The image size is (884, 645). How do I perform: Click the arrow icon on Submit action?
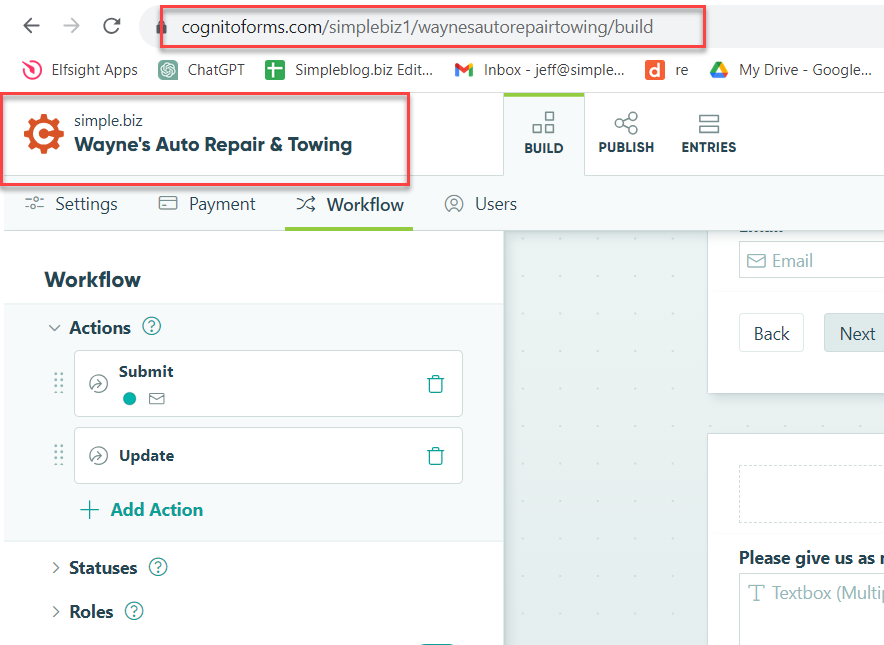pos(98,383)
